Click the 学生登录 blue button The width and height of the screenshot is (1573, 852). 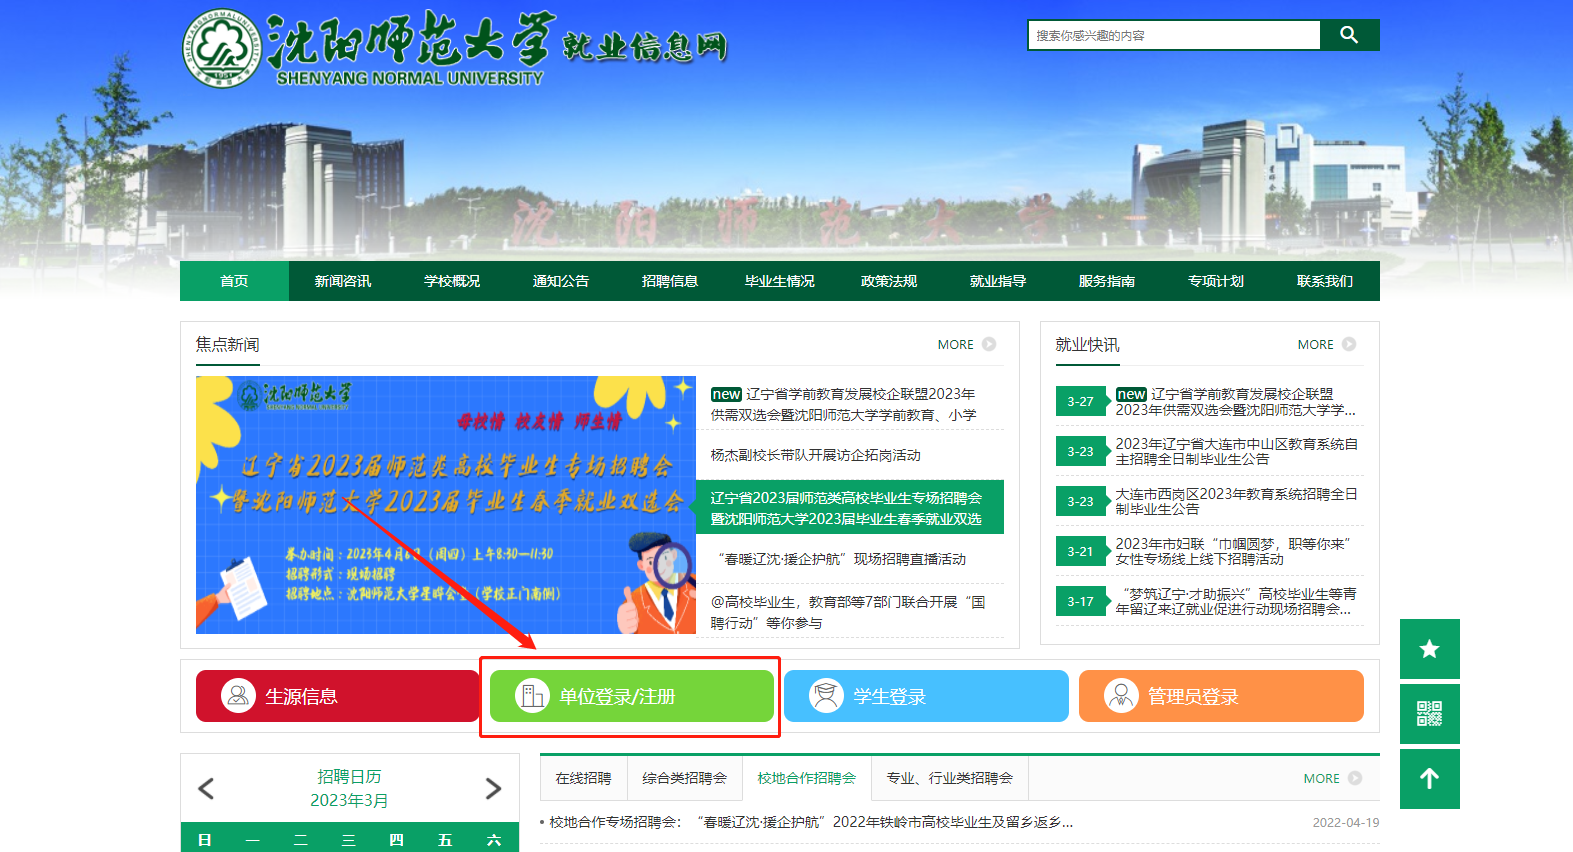(x=926, y=696)
